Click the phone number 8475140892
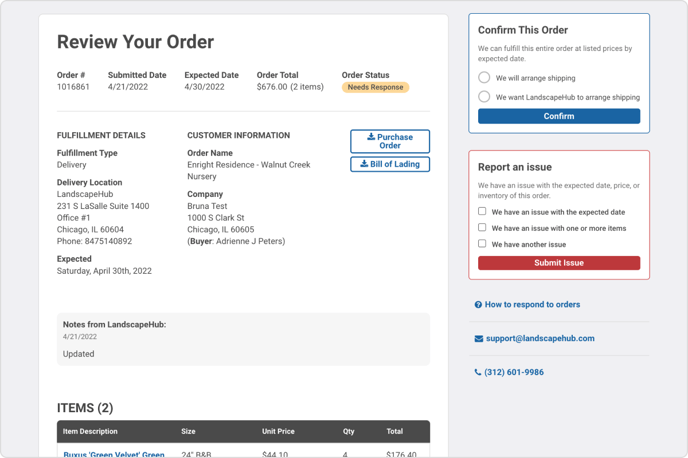 tap(108, 241)
